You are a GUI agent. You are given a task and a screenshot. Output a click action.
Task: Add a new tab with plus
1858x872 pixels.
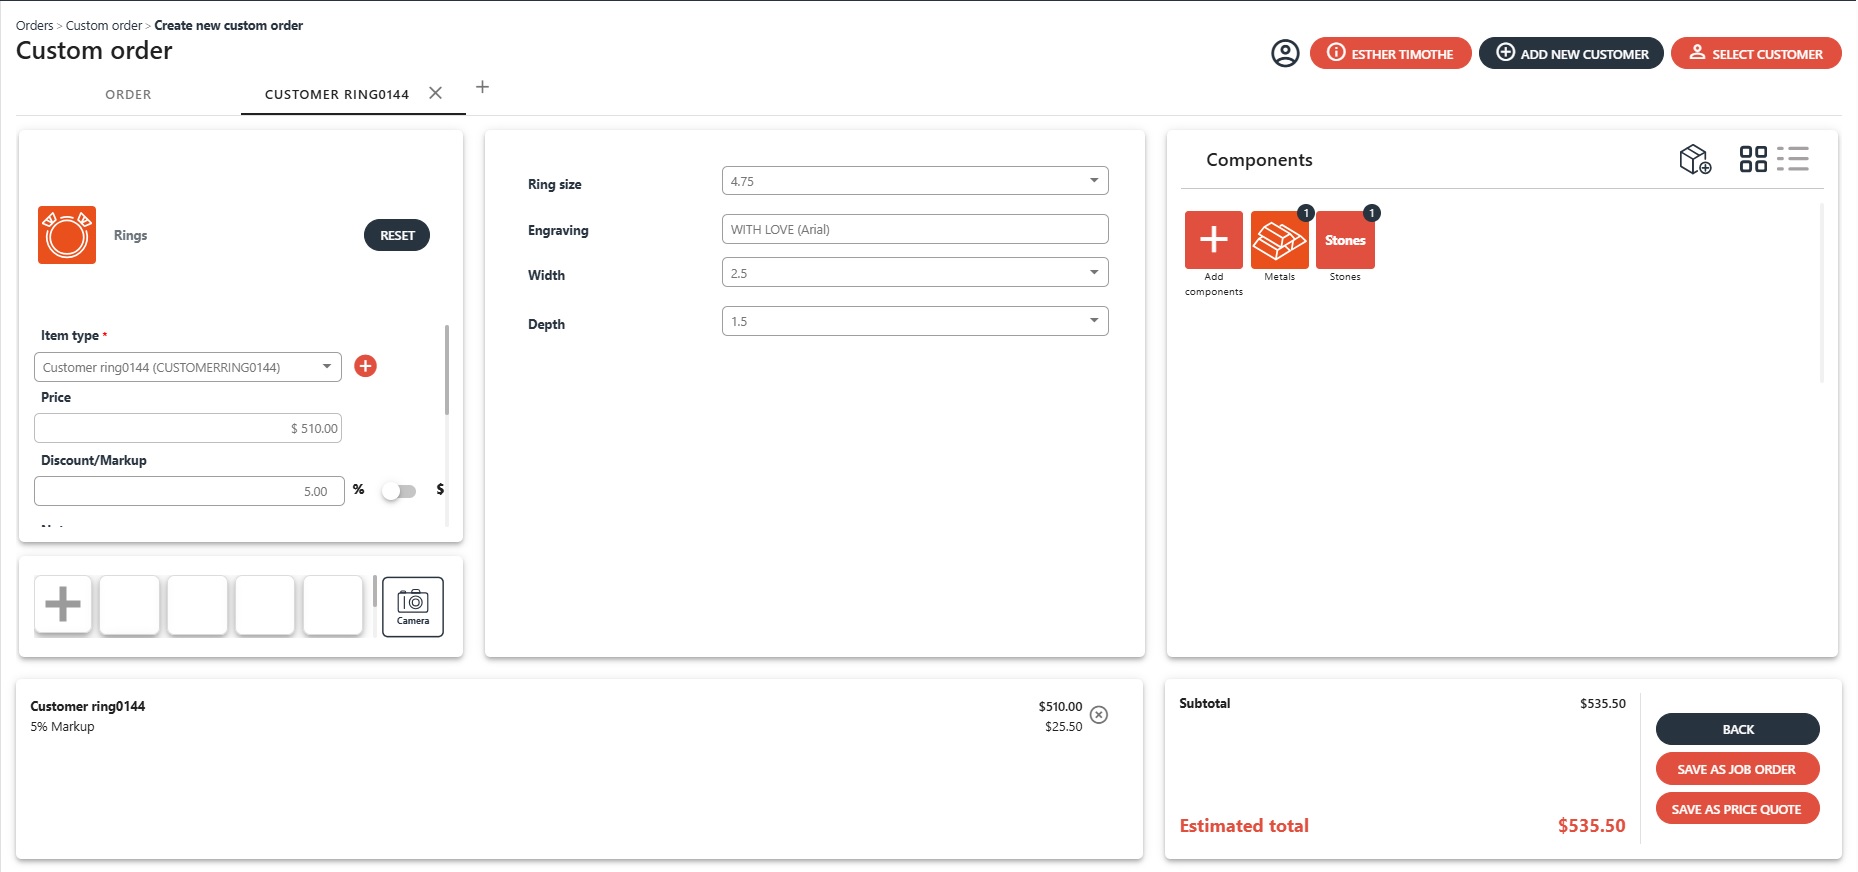482,87
